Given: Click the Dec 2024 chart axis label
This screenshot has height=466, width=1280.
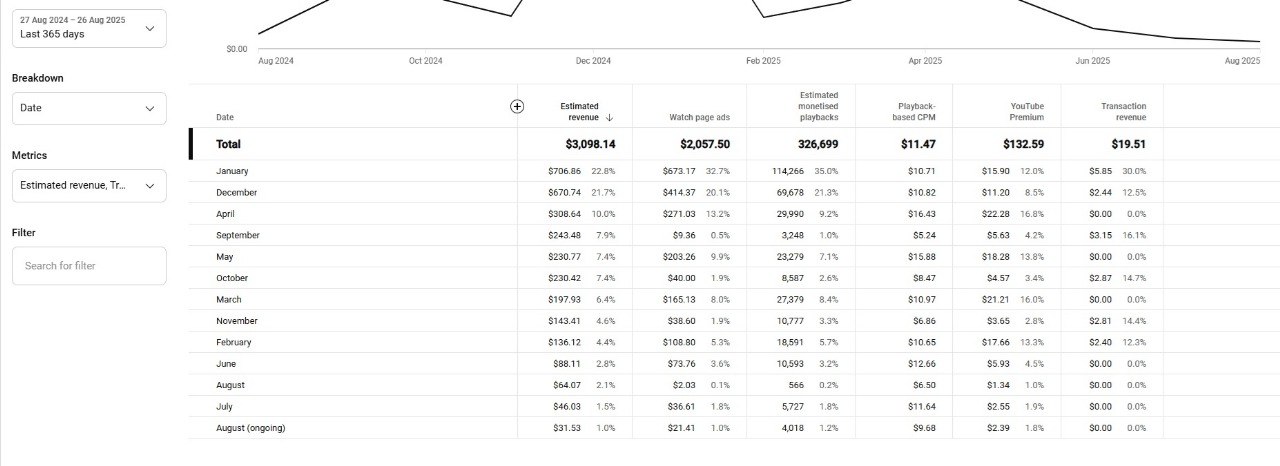Looking at the screenshot, I should coord(593,61).
